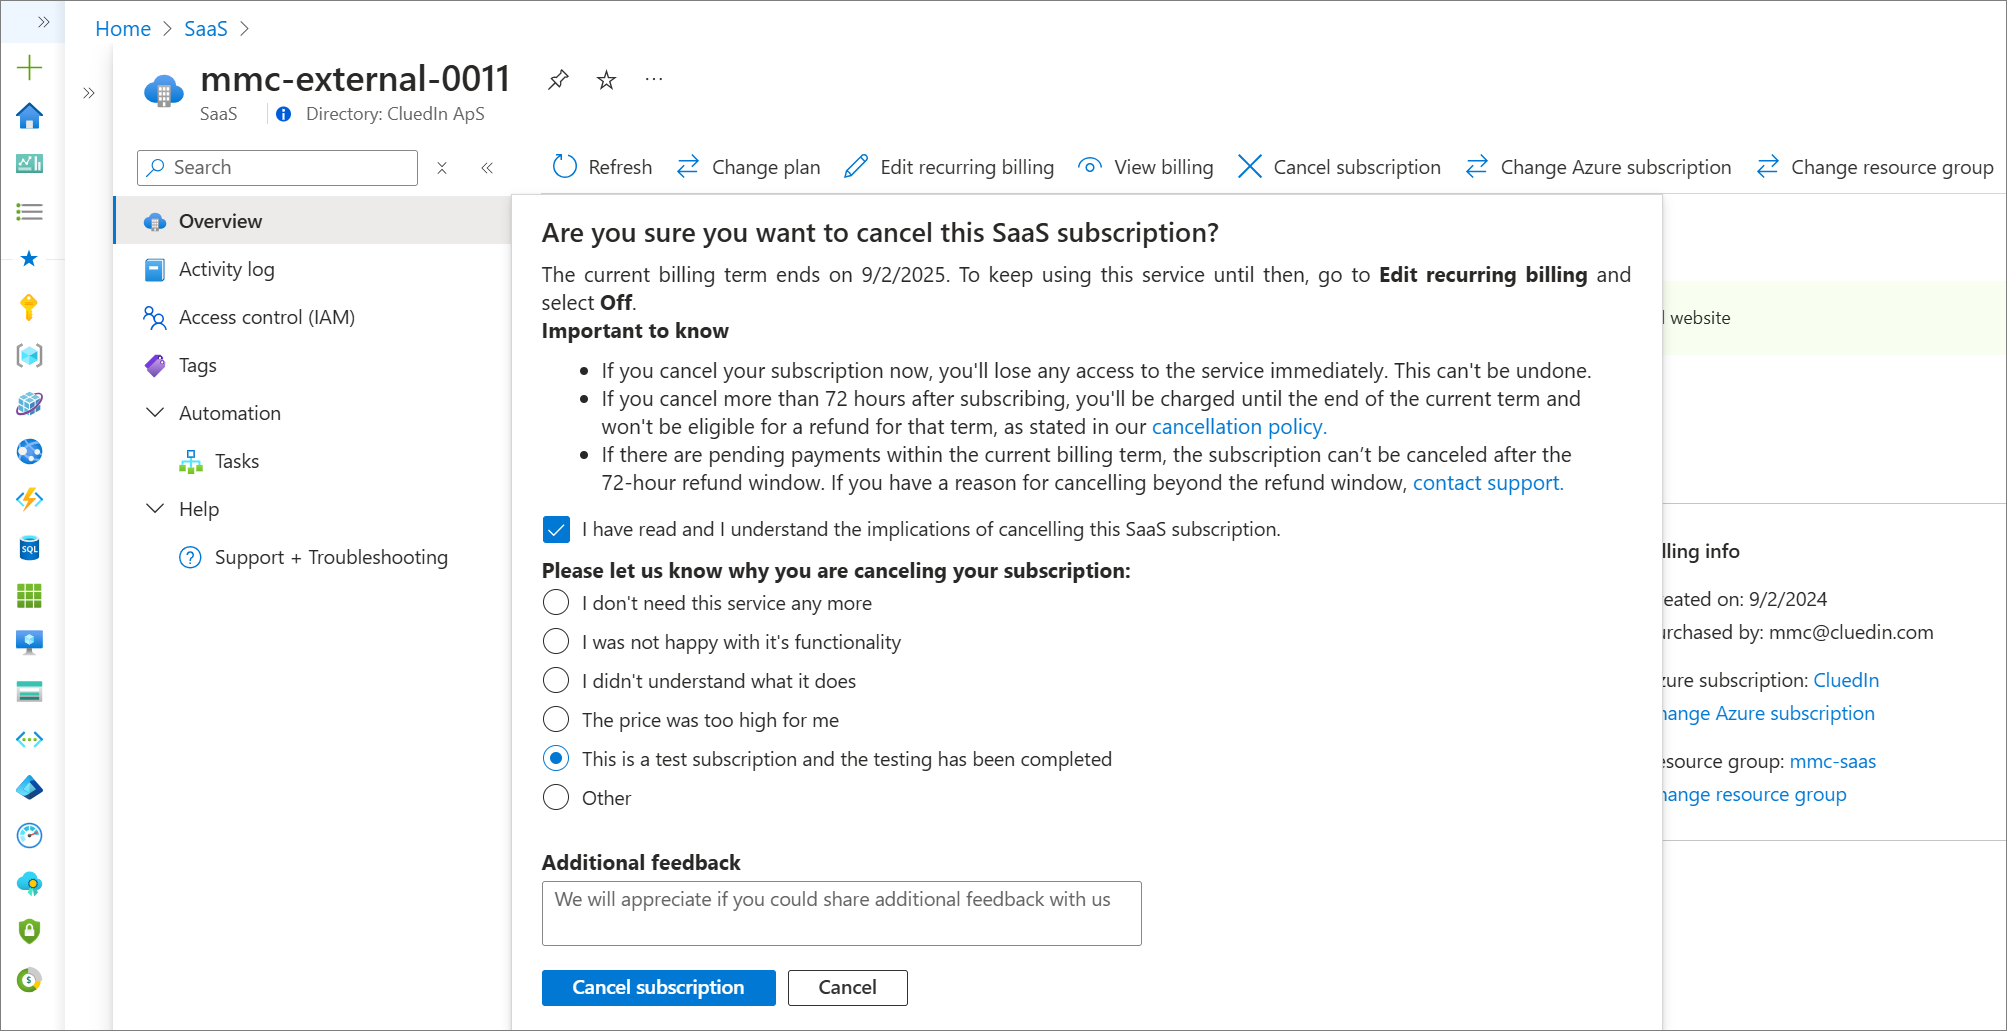The width and height of the screenshot is (2007, 1031).
Task: Confirm with the blue Cancel subscription button
Action: point(658,988)
